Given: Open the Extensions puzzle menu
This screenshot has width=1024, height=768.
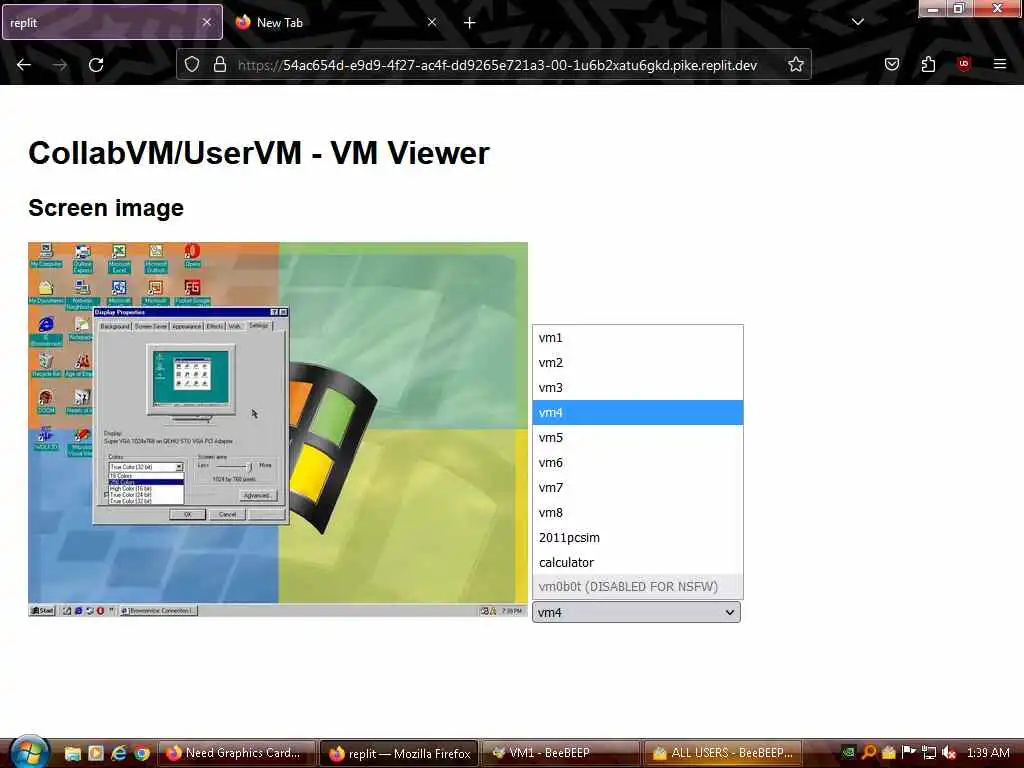Looking at the screenshot, I should (928, 64).
